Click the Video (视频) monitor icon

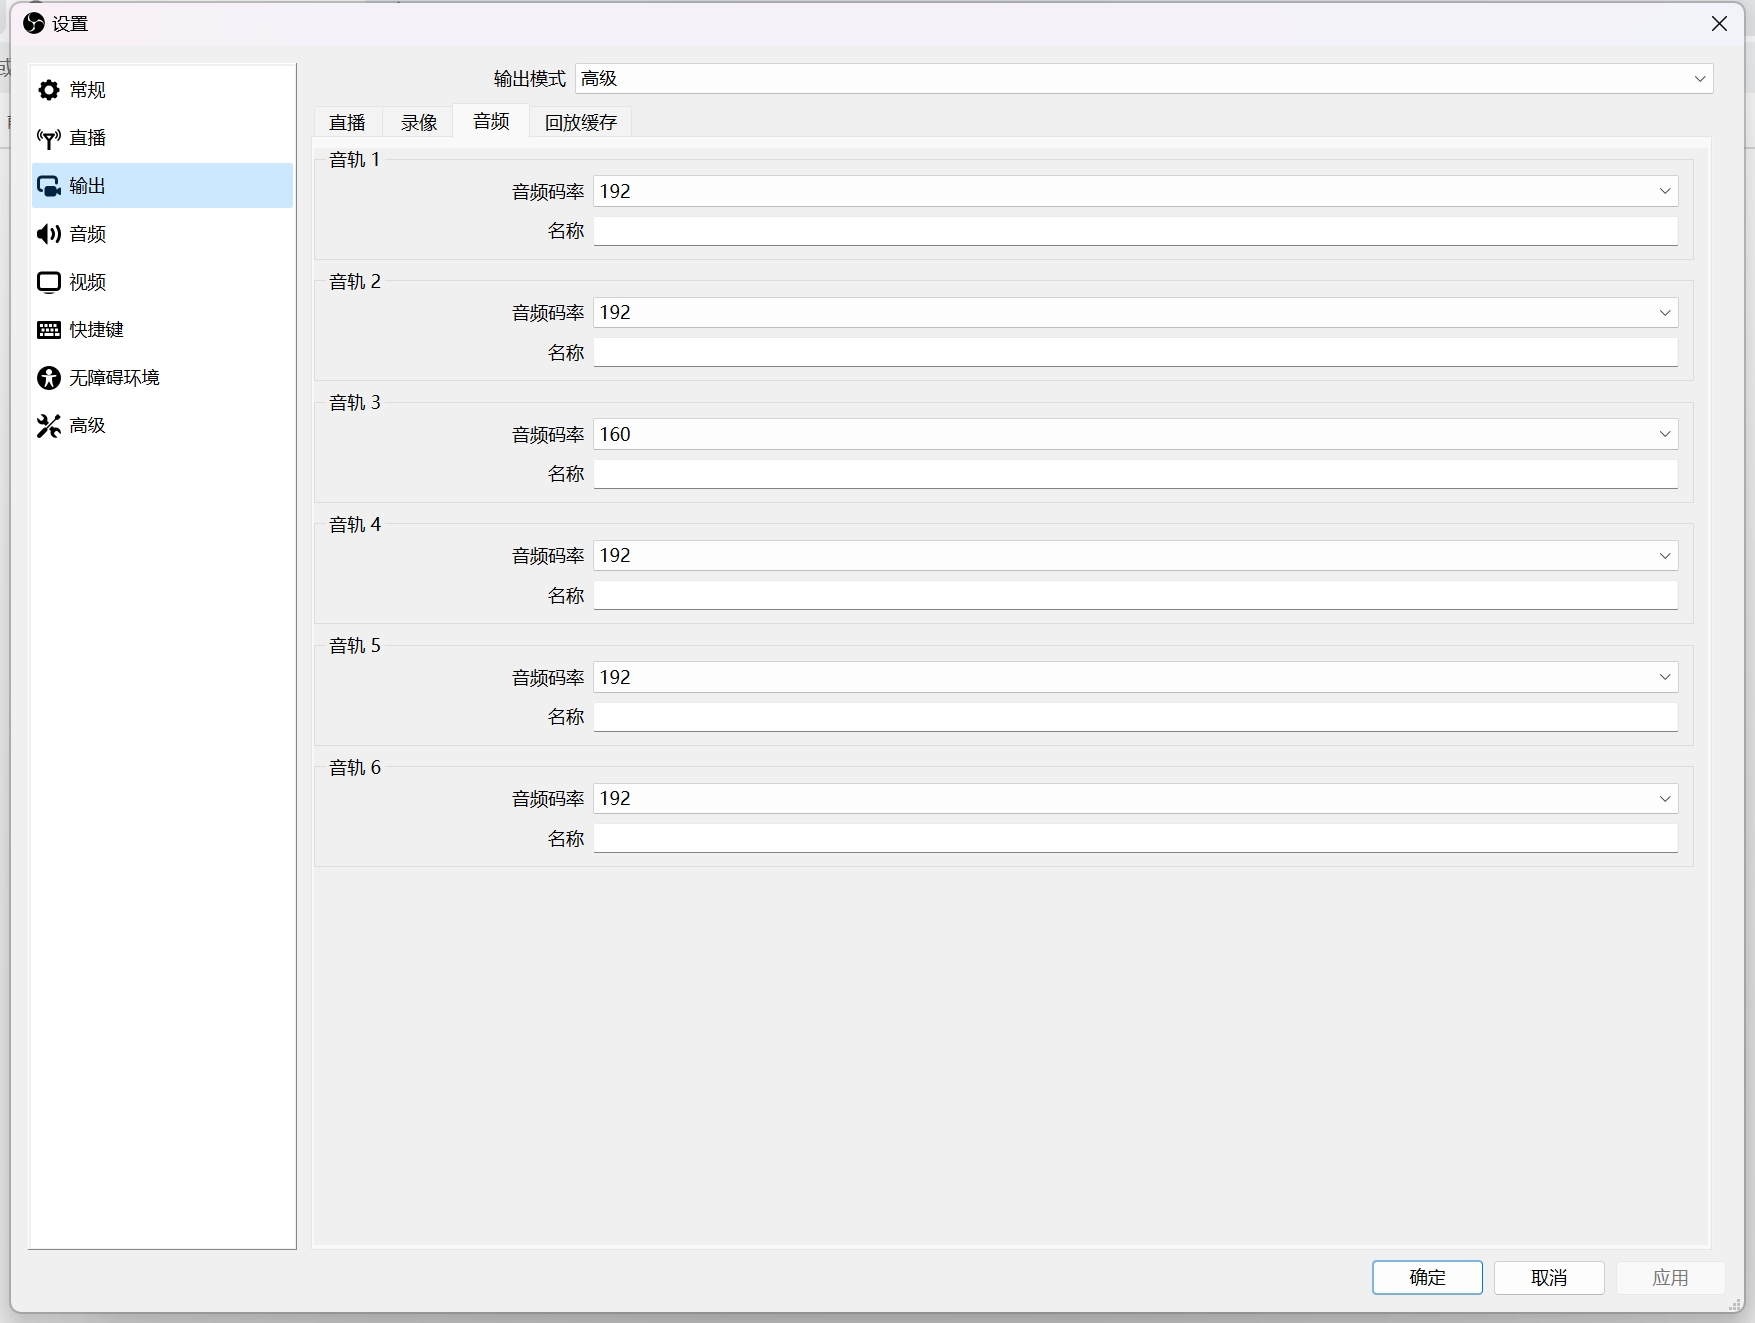tap(49, 282)
